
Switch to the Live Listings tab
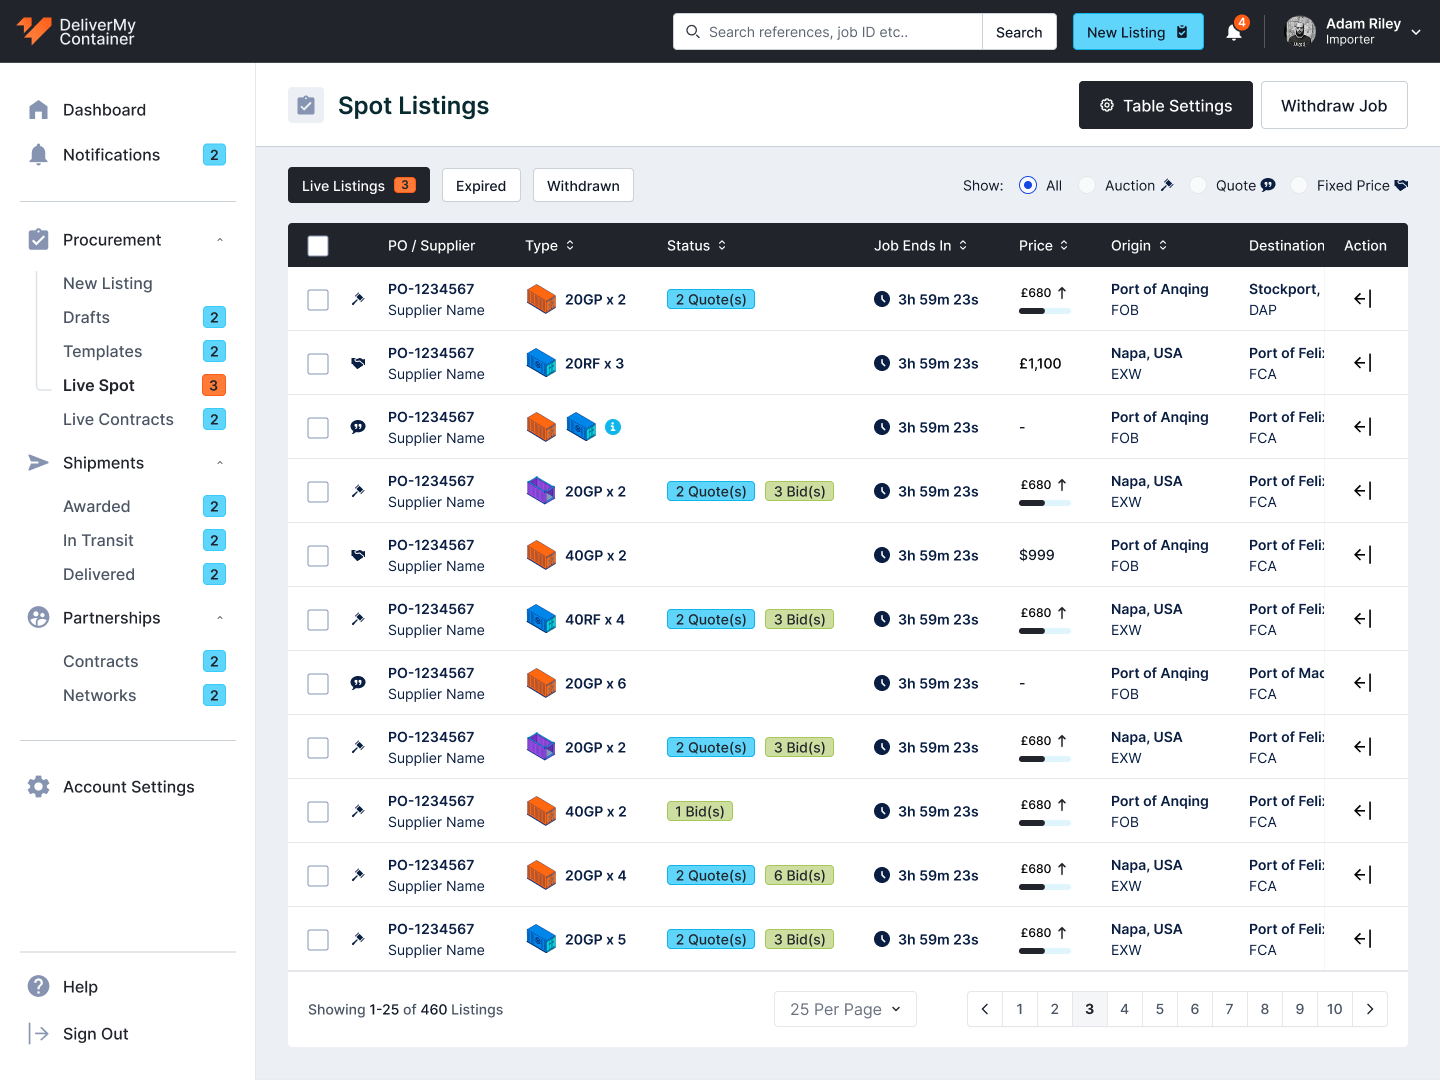coord(359,185)
